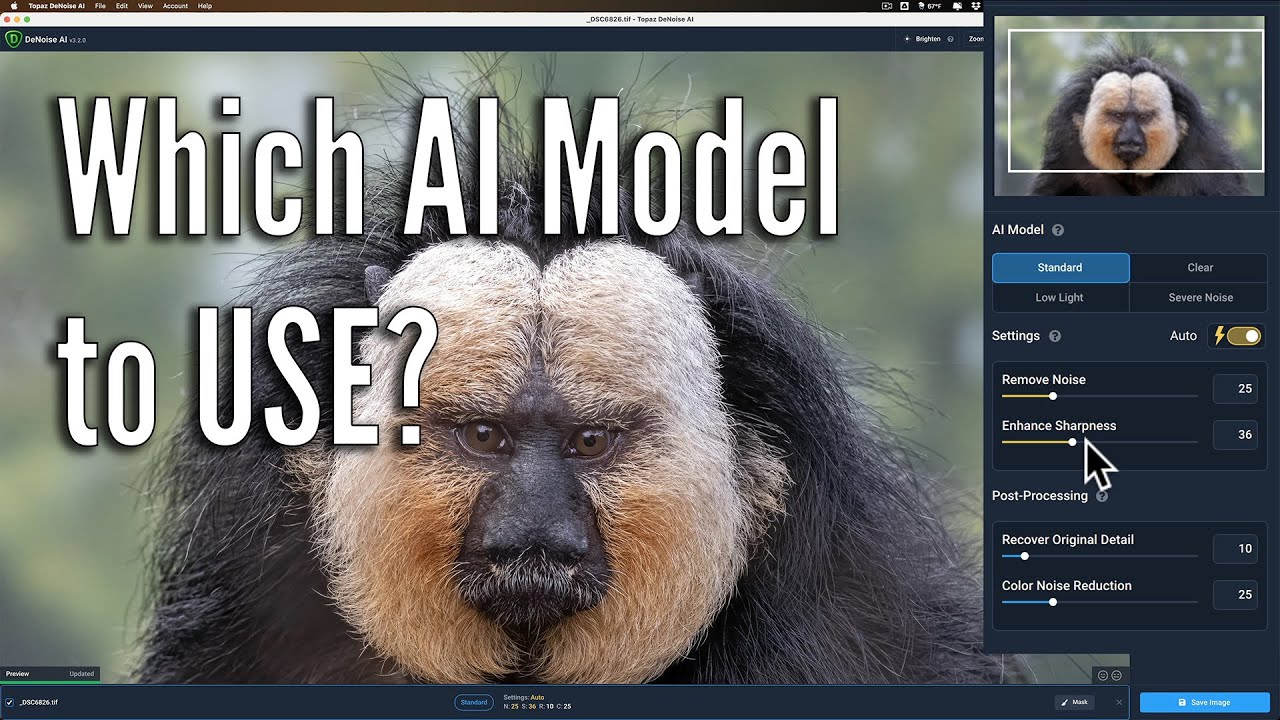Open the Settings help icon
The image size is (1280, 720).
pyautogui.click(x=1055, y=336)
